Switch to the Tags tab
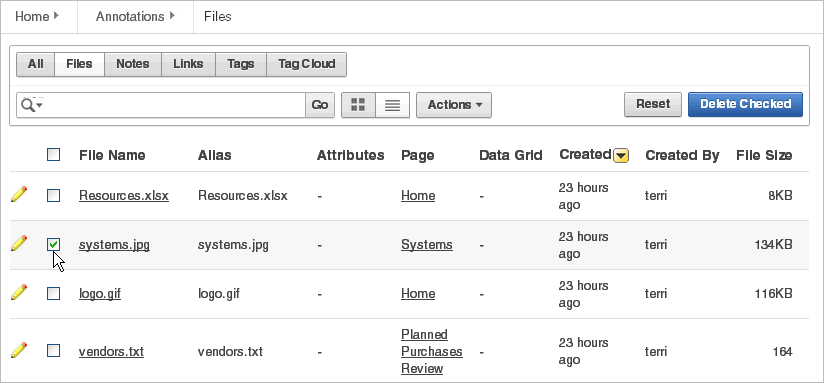 (241, 64)
